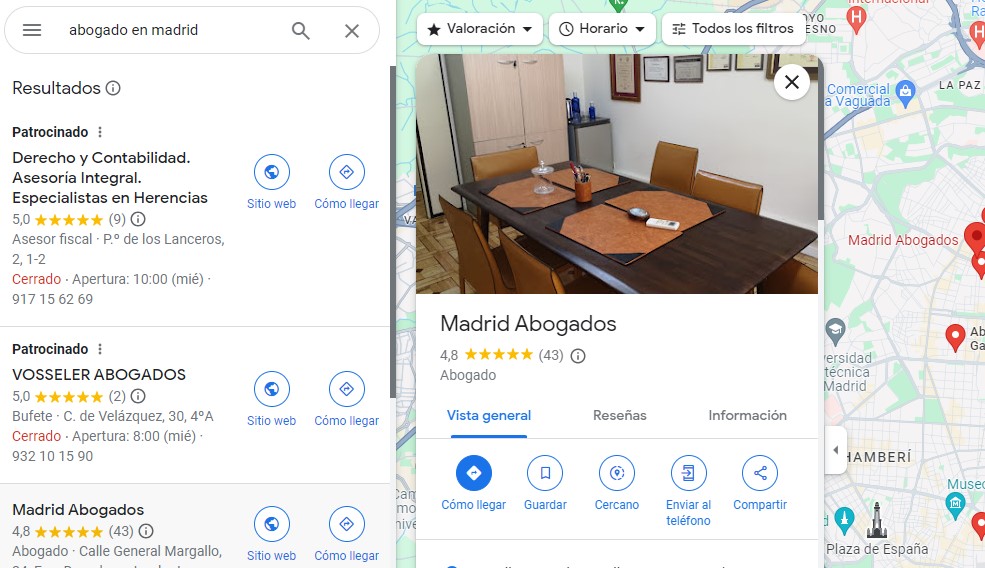Switch to the Reseñas tab

click(619, 415)
